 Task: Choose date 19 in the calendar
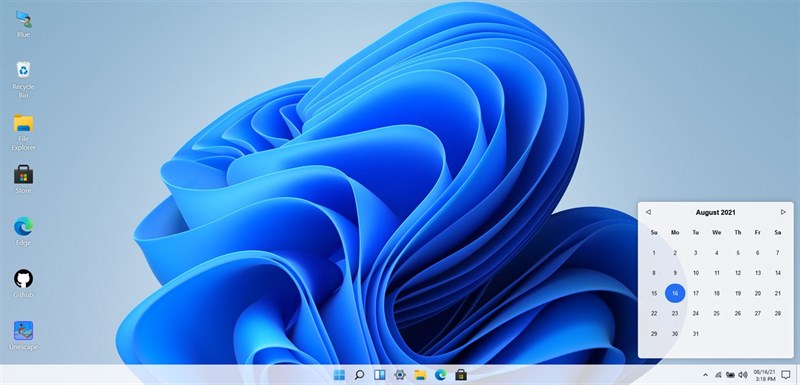coord(738,293)
